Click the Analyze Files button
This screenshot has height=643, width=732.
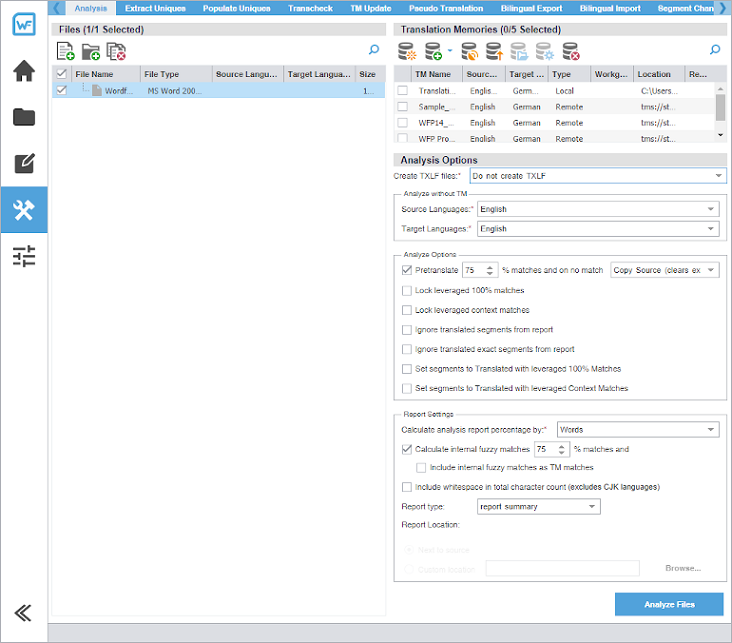coord(668,604)
